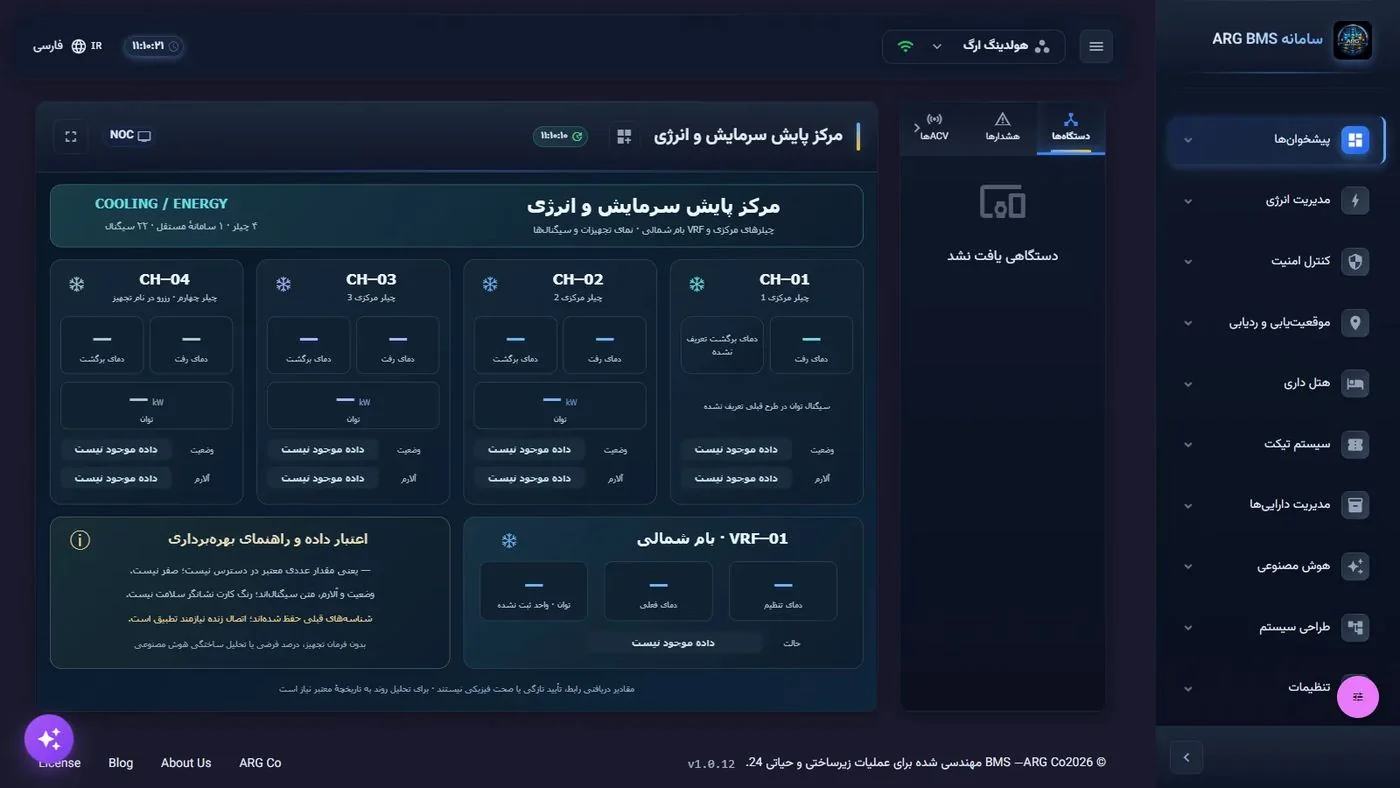Click the snowflake icon on the CH-03 card
The image size is (1400, 788).
pos(283,285)
